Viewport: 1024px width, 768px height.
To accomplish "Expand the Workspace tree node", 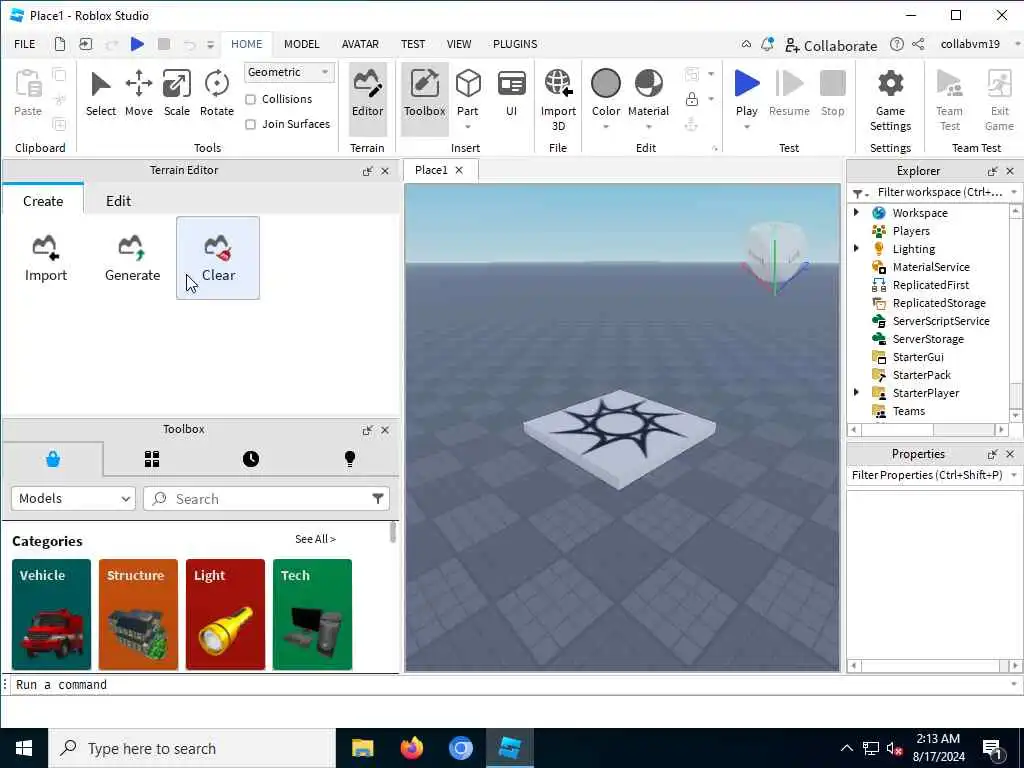I will [856, 212].
